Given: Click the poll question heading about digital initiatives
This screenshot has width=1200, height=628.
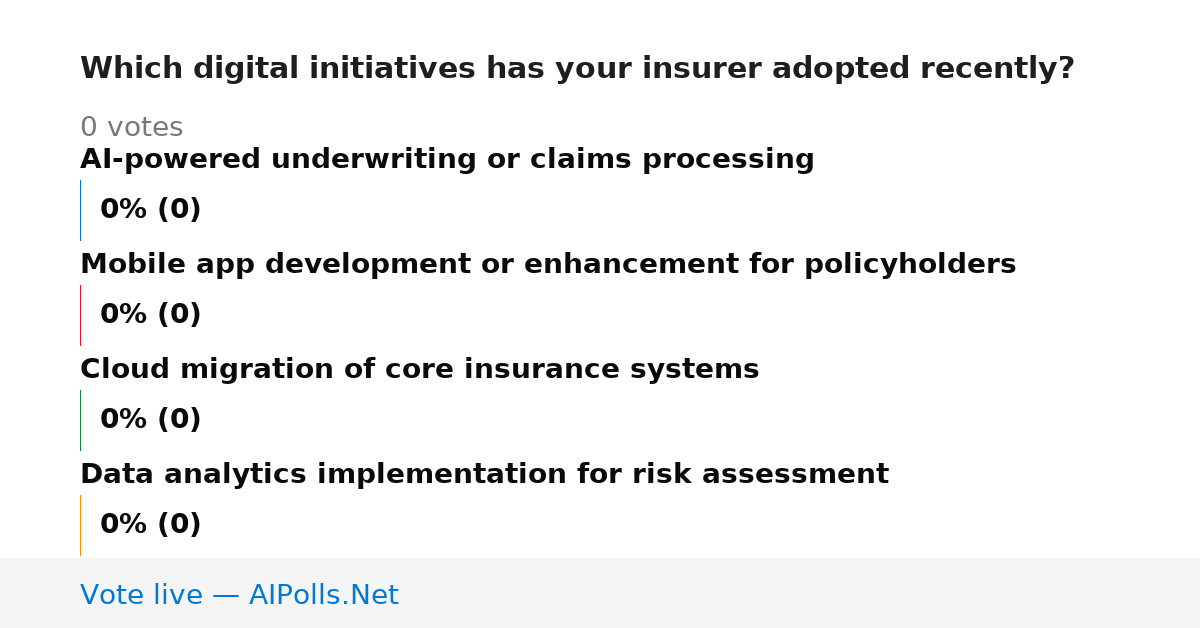Looking at the screenshot, I should coord(577,69).
